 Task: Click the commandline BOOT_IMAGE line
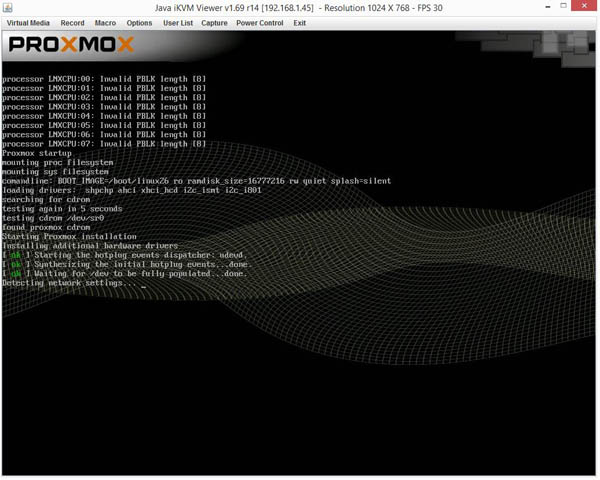tap(196, 181)
